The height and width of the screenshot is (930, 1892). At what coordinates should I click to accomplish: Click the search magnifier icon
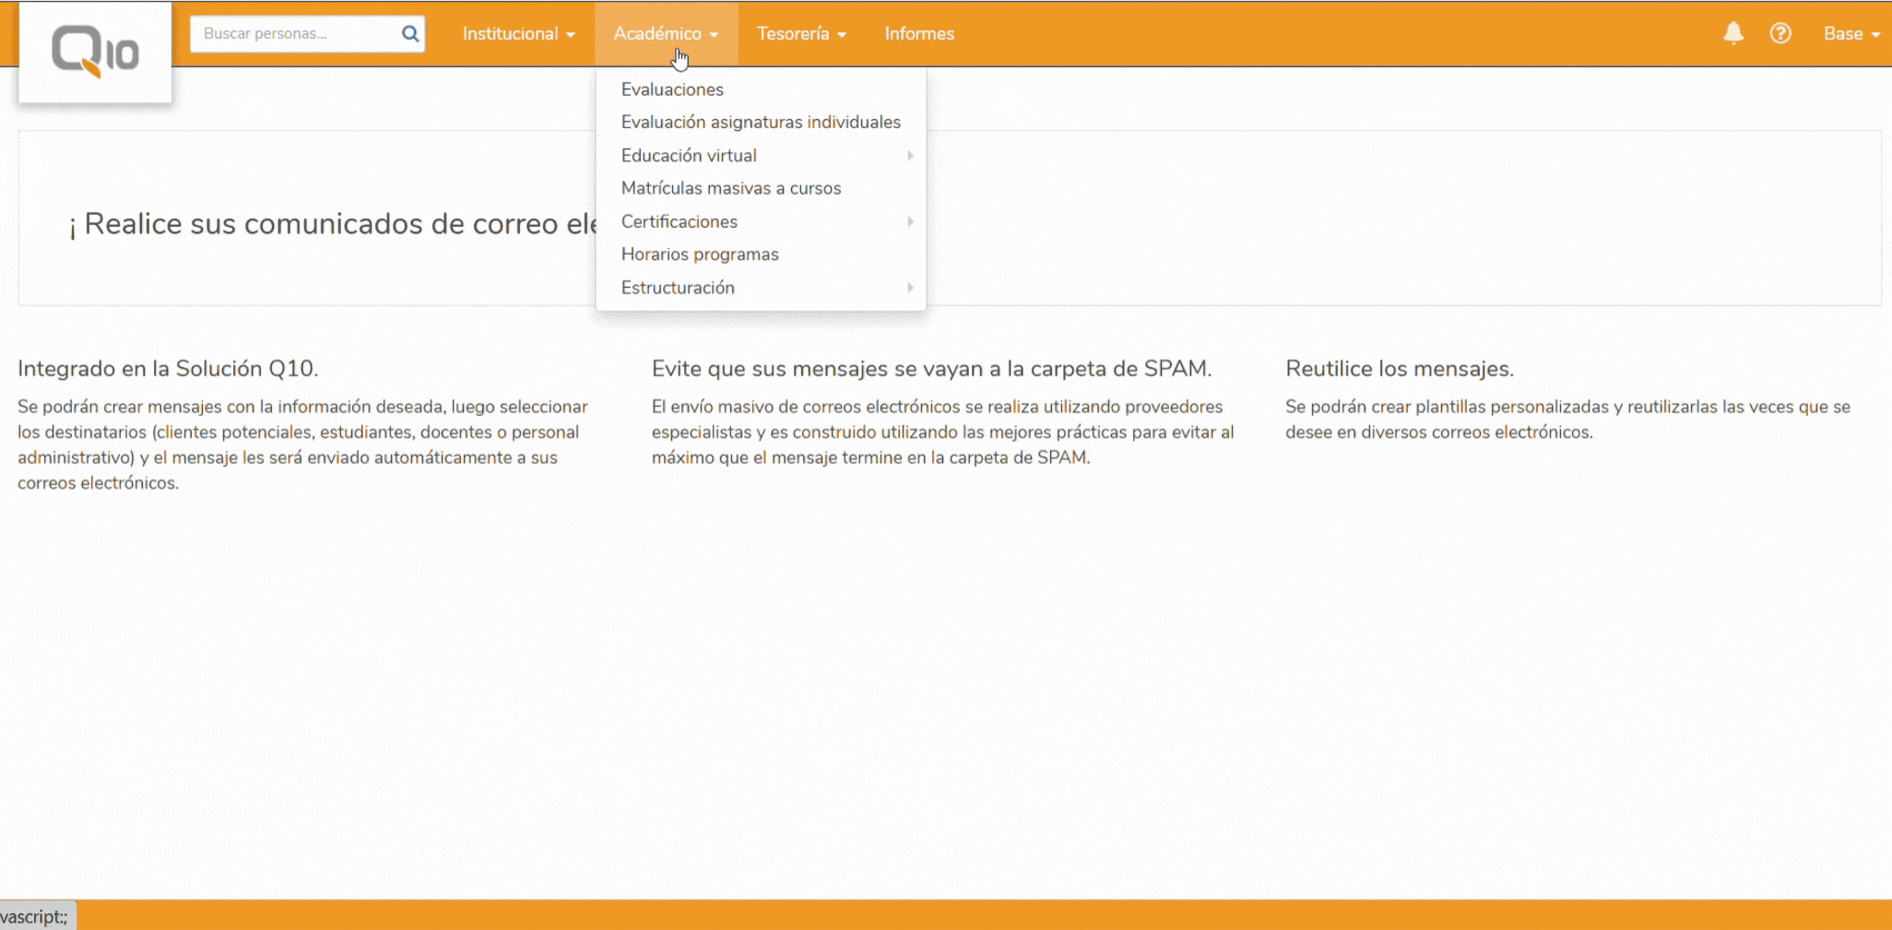[x=410, y=34]
